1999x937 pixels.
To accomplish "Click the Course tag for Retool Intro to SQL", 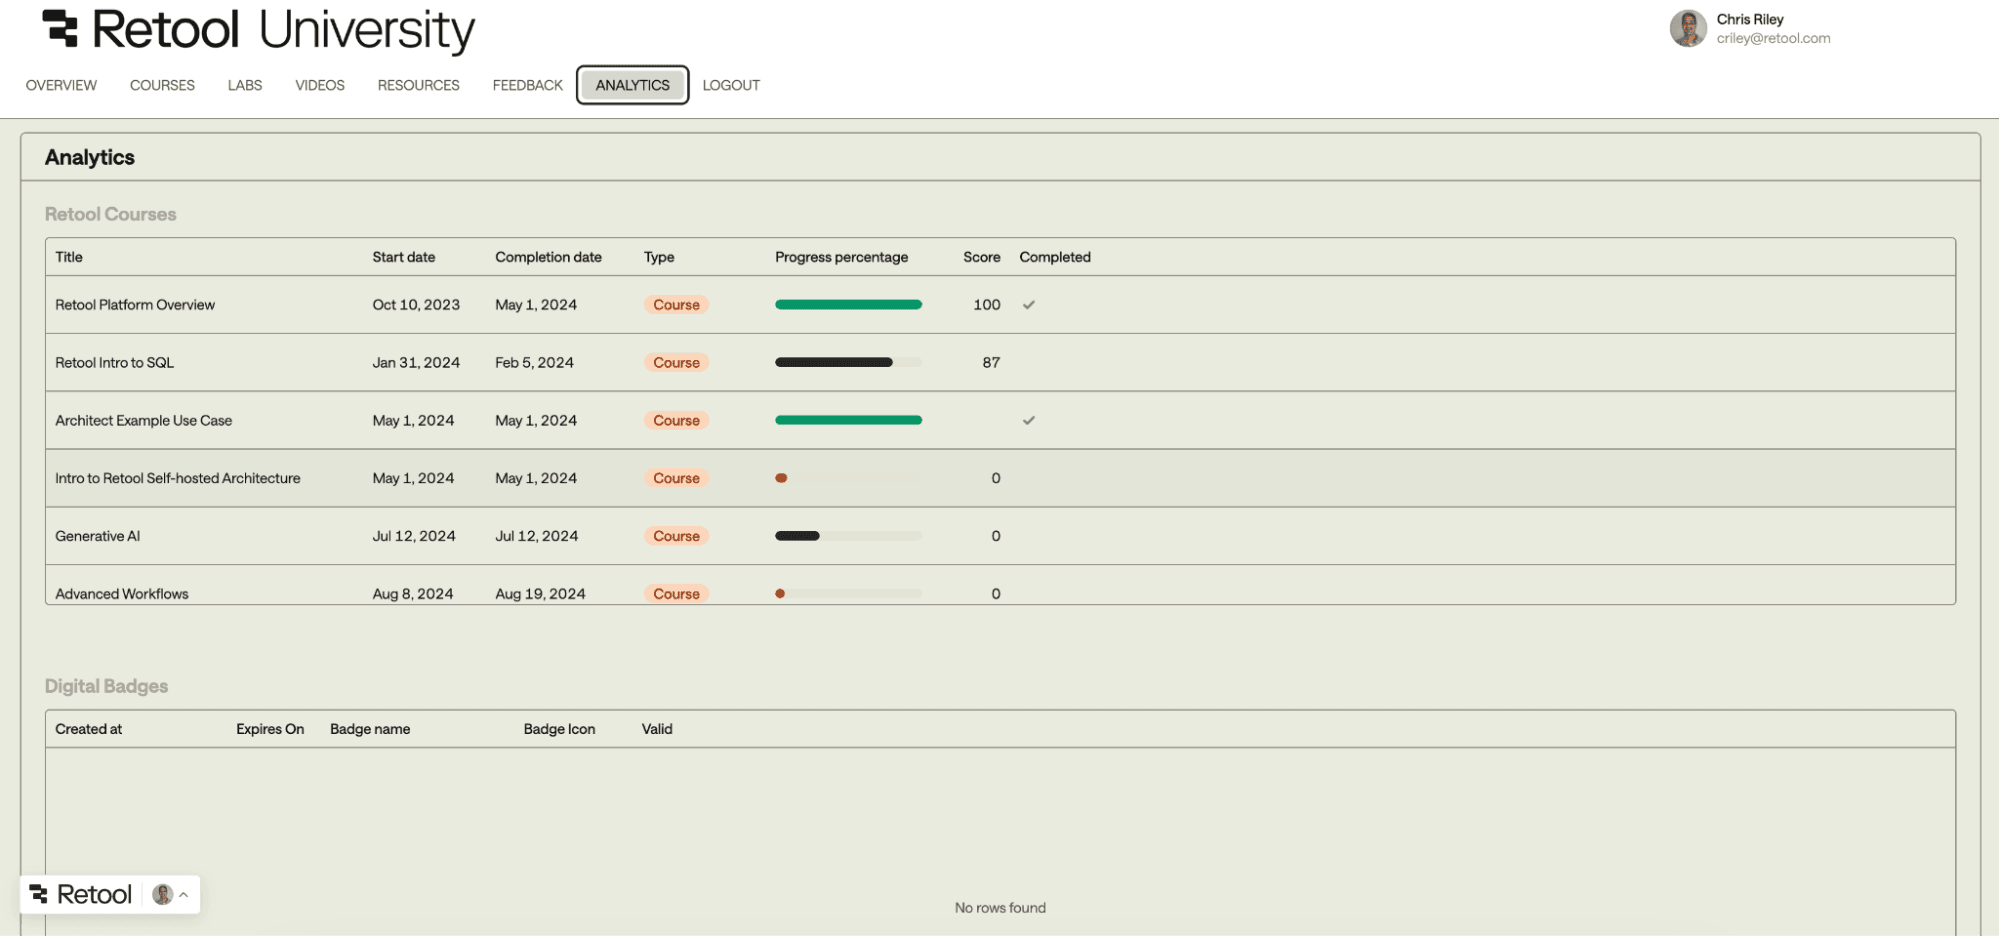I will point(676,362).
